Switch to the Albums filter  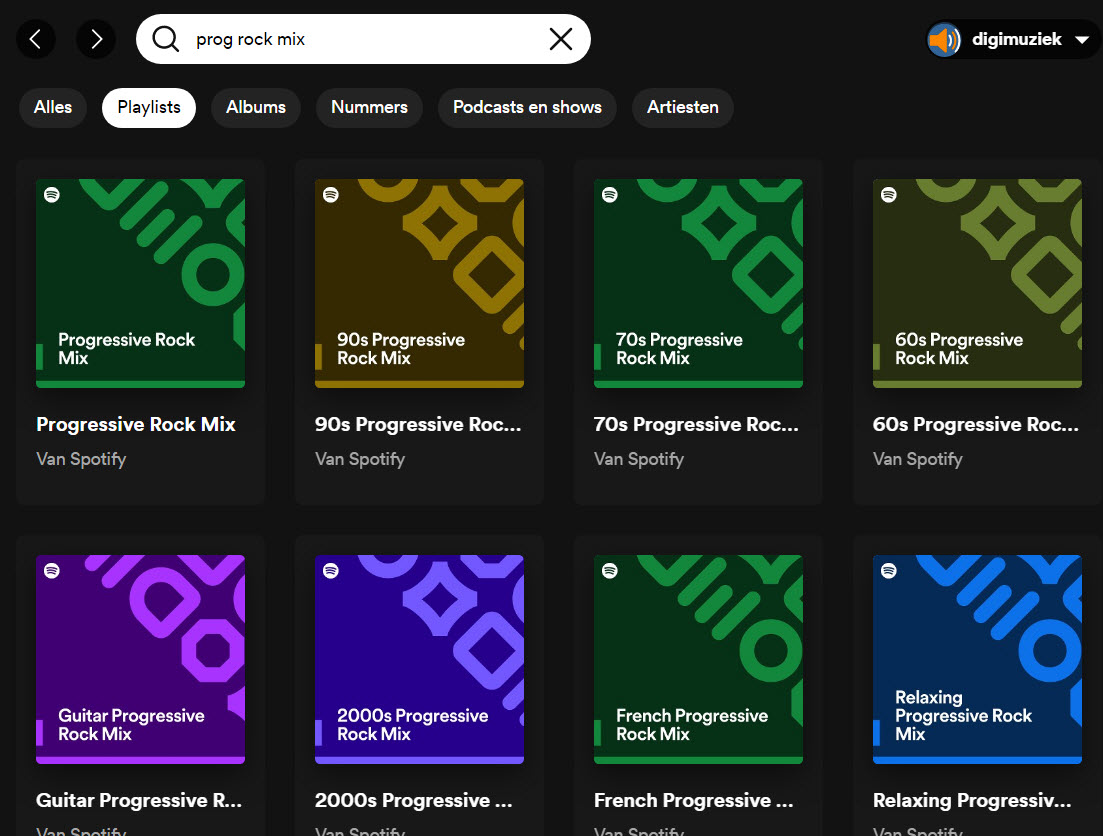click(256, 107)
